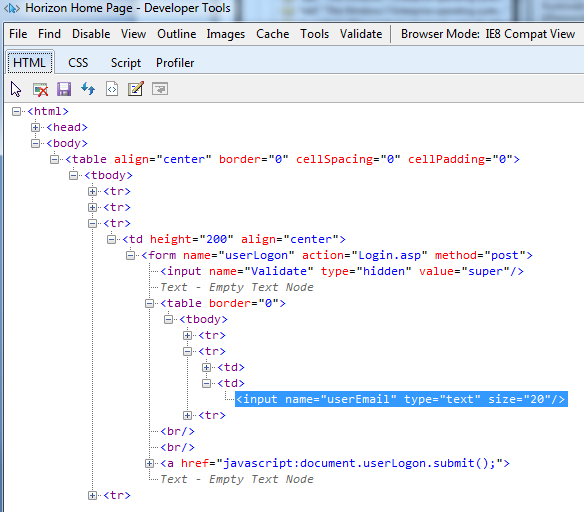Open the Disable menu

click(91, 34)
